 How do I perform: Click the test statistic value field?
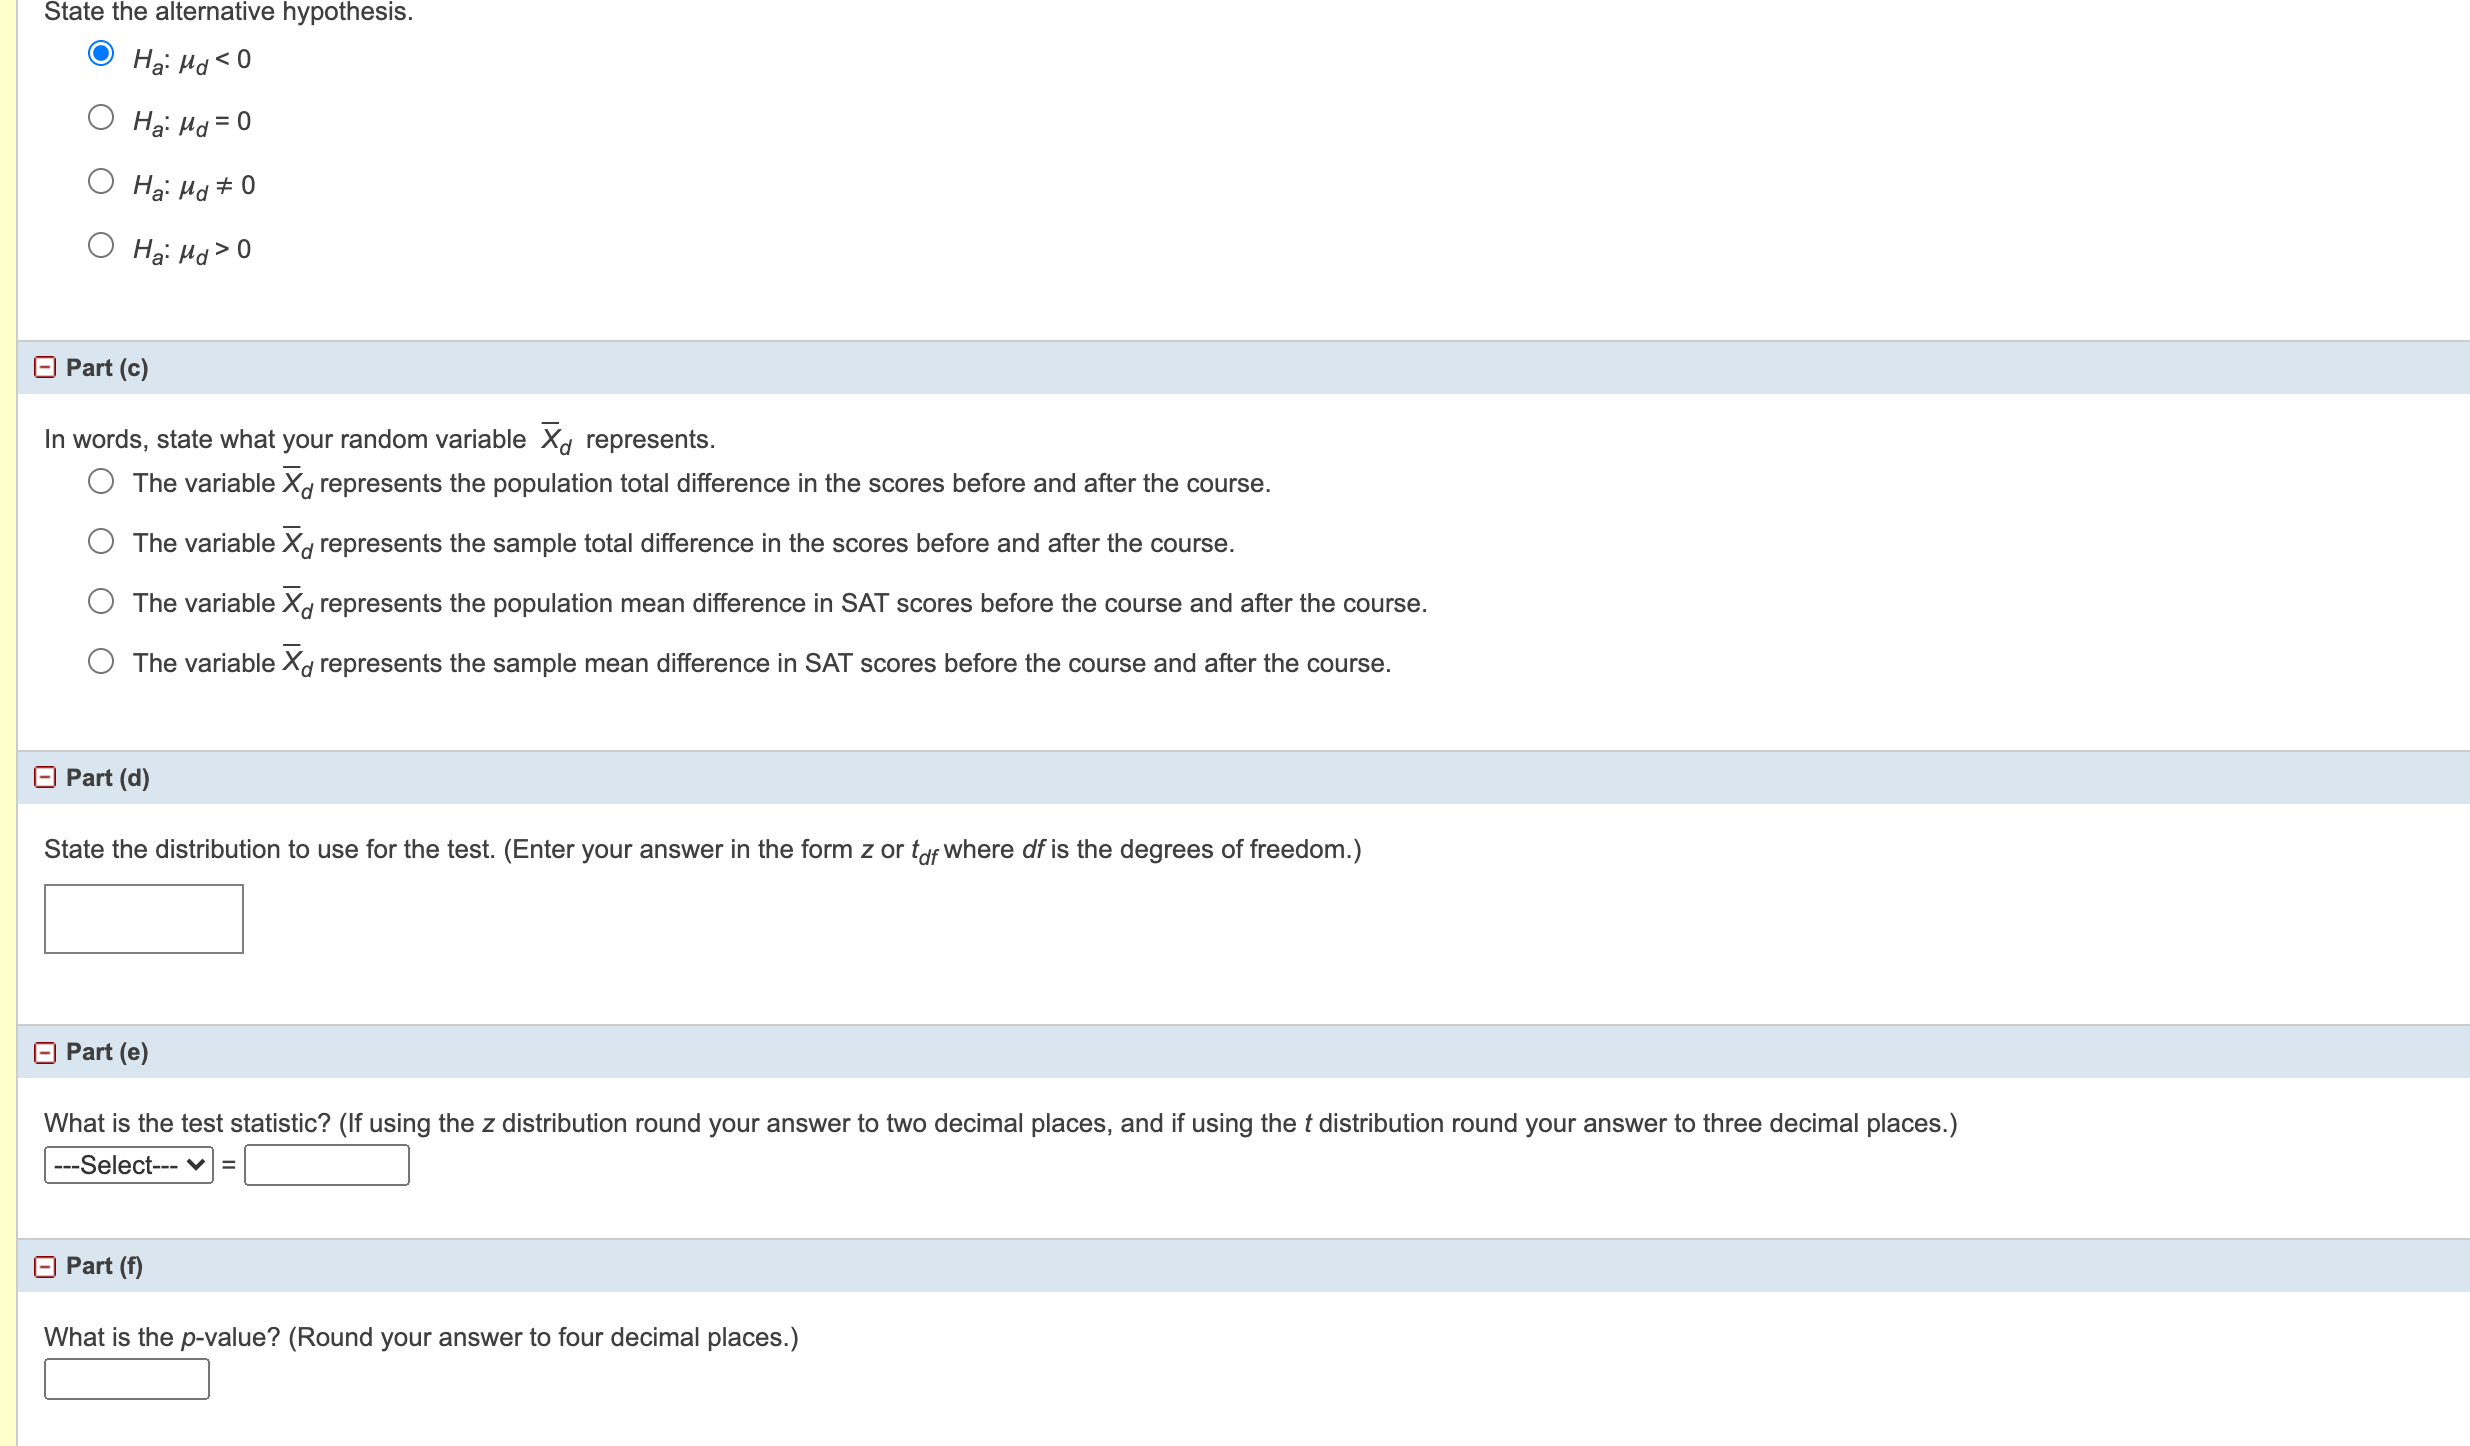327,1164
